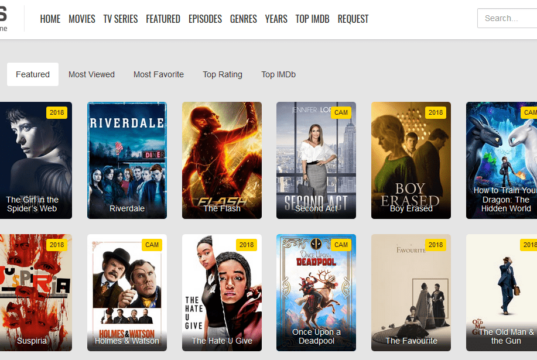This screenshot has height=360, width=537.
Task: Open the EPISODES page
Action: coord(205,19)
